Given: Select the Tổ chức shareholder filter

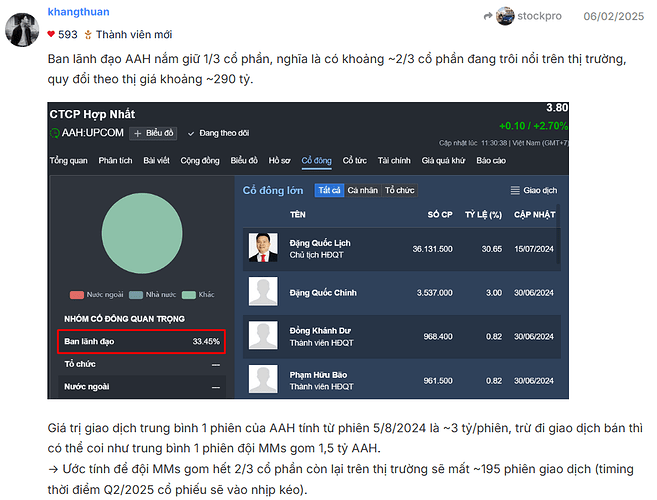Looking at the screenshot, I should click(399, 190).
